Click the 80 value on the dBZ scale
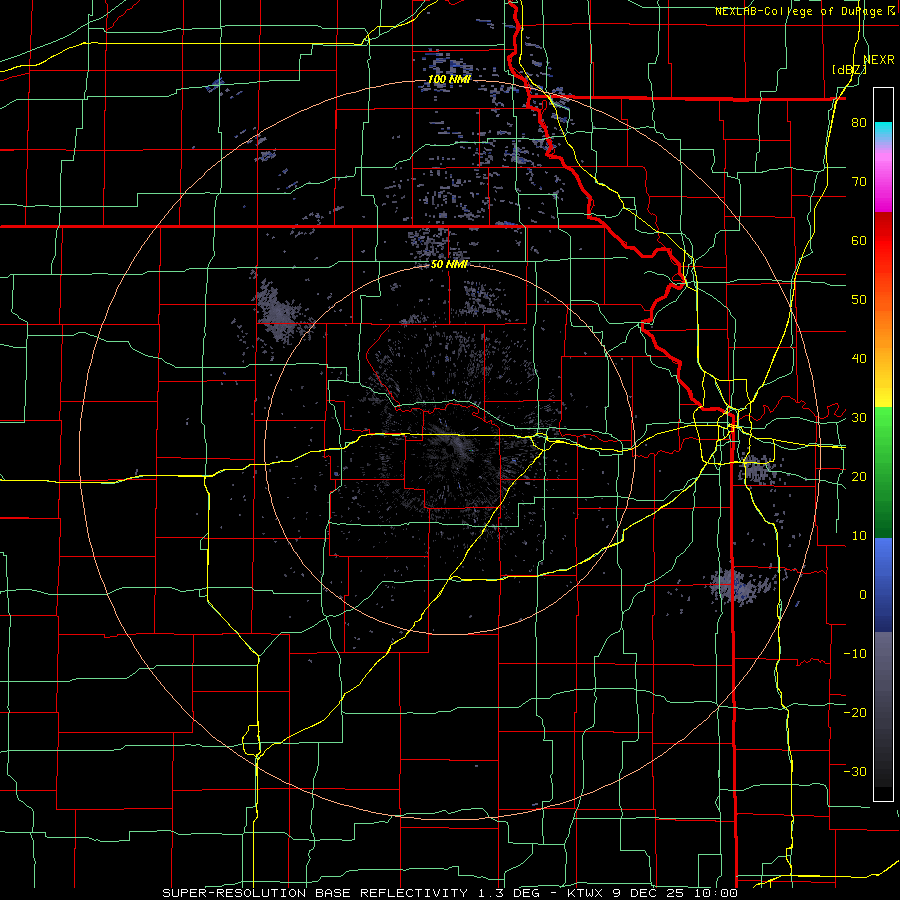The height and width of the screenshot is (900, 900). [x=859, y=123]
